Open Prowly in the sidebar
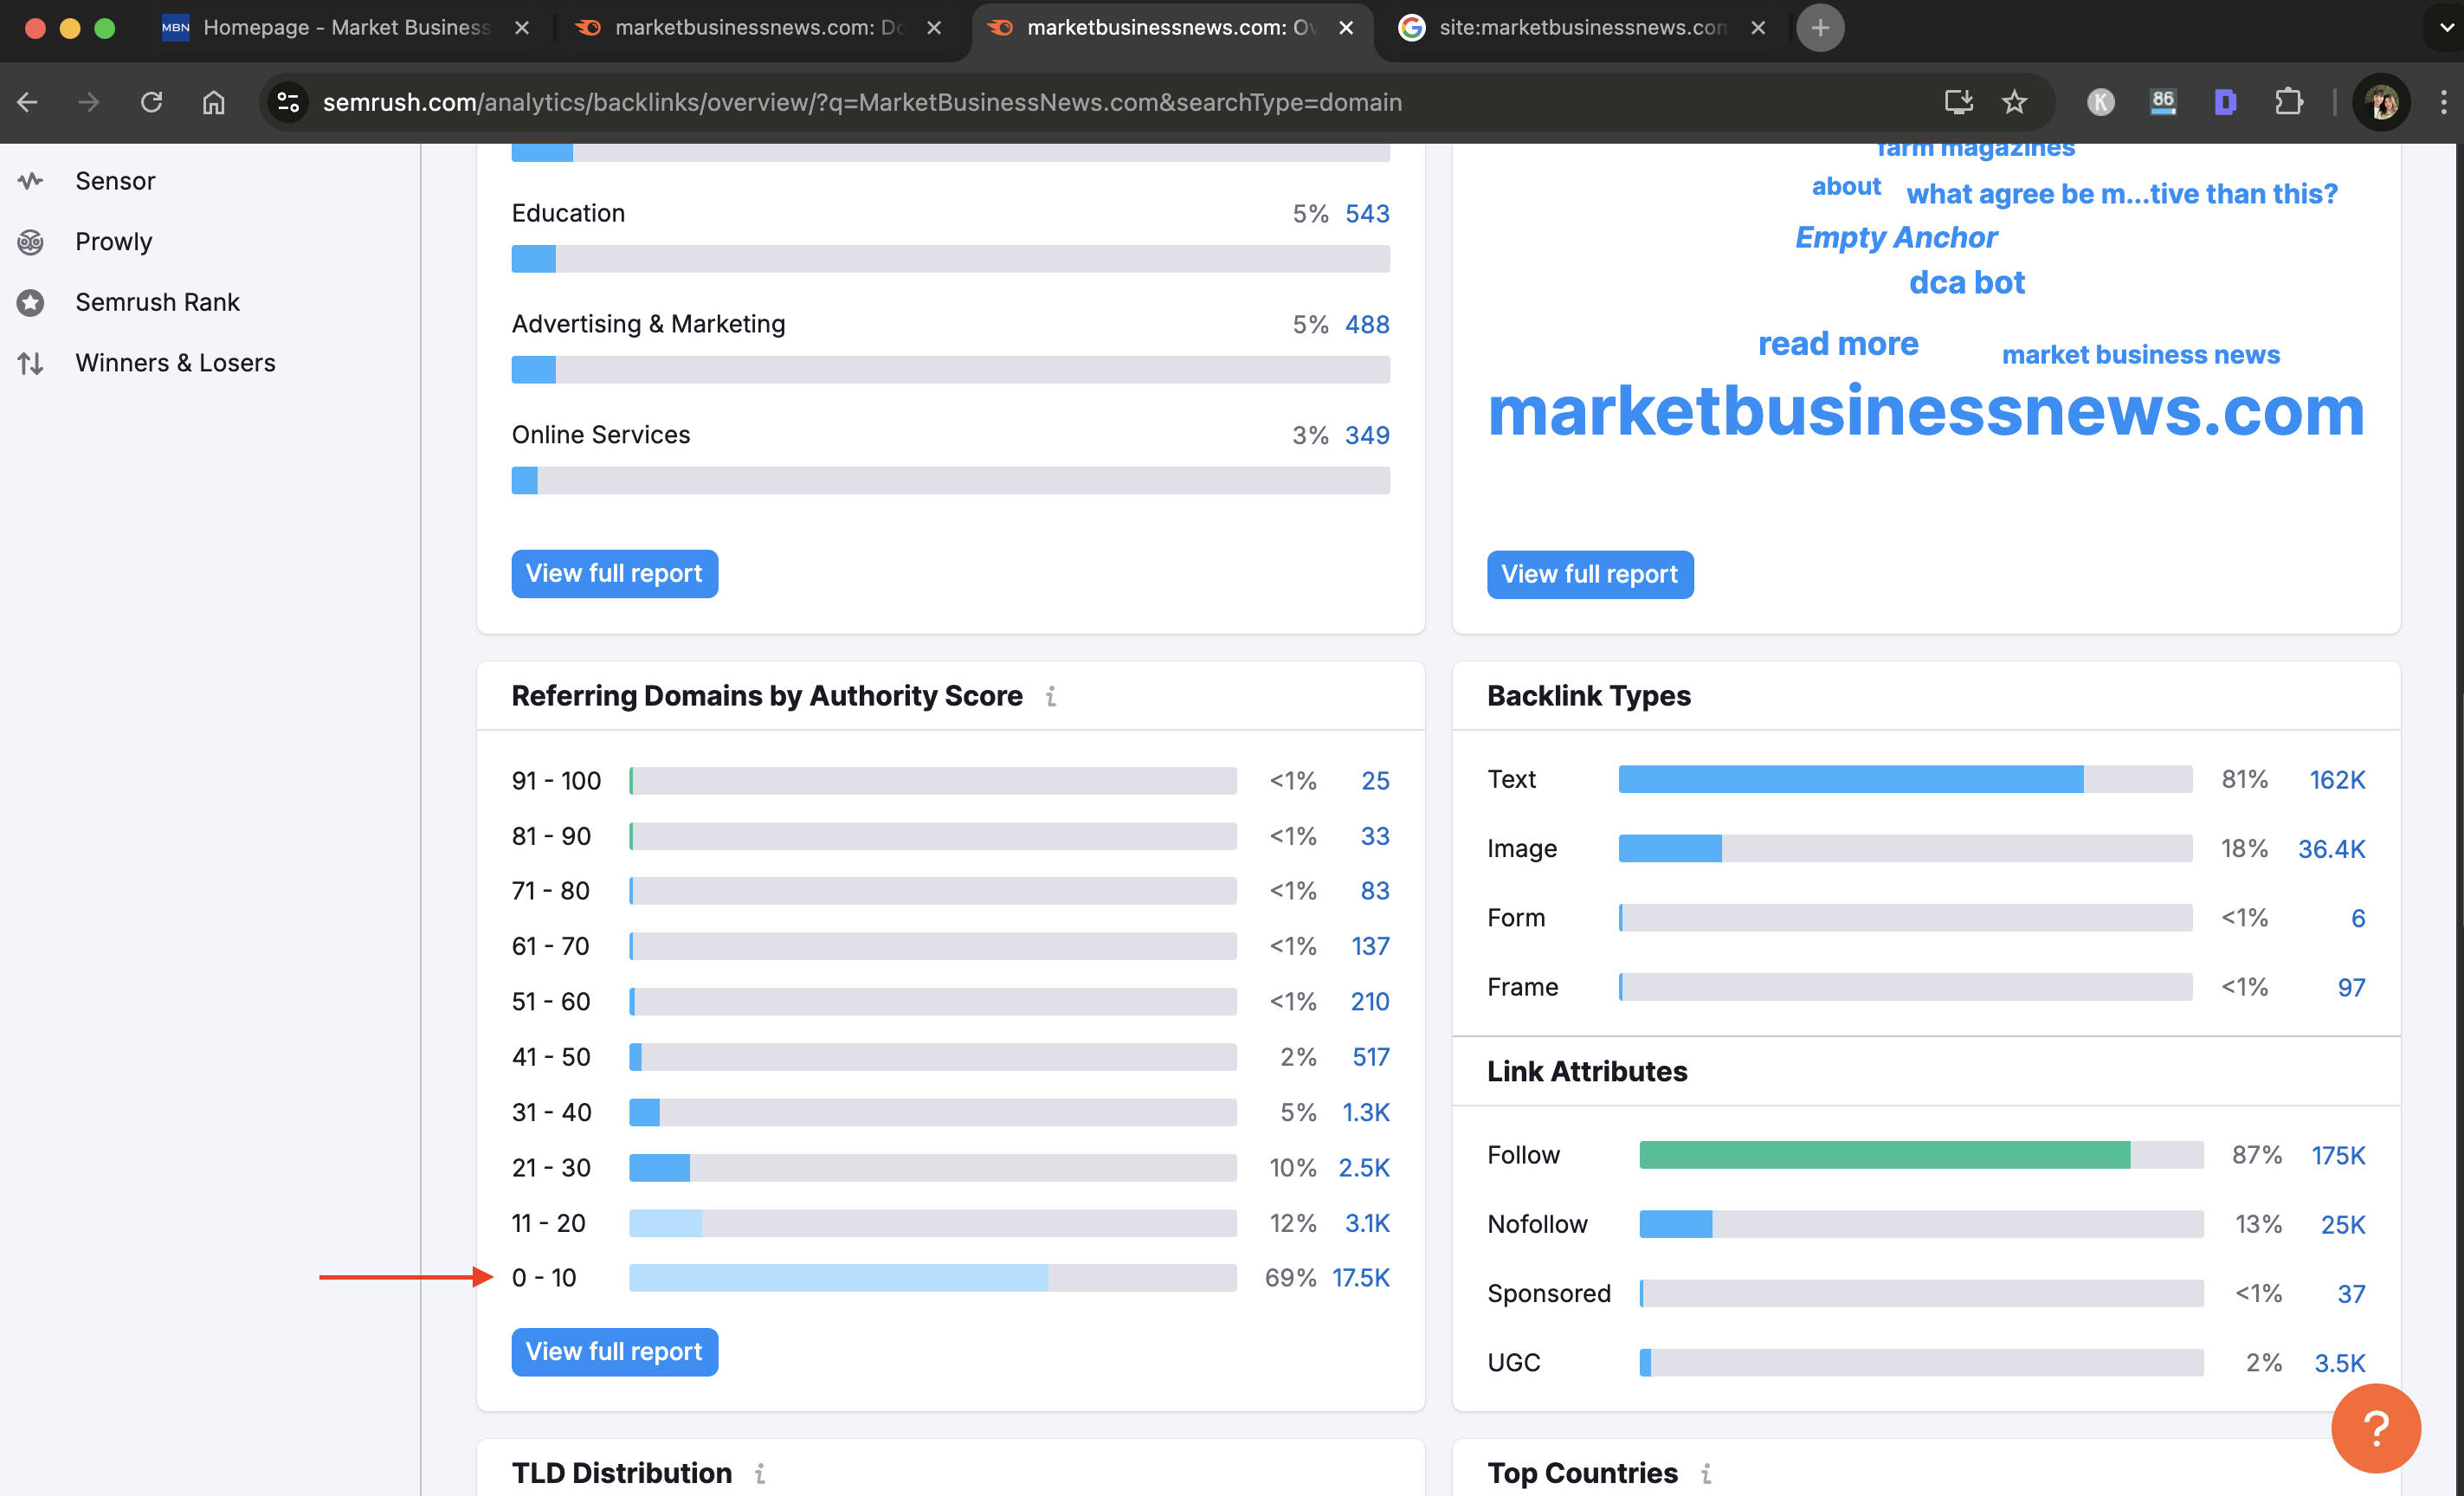 (x=113, y=242)
